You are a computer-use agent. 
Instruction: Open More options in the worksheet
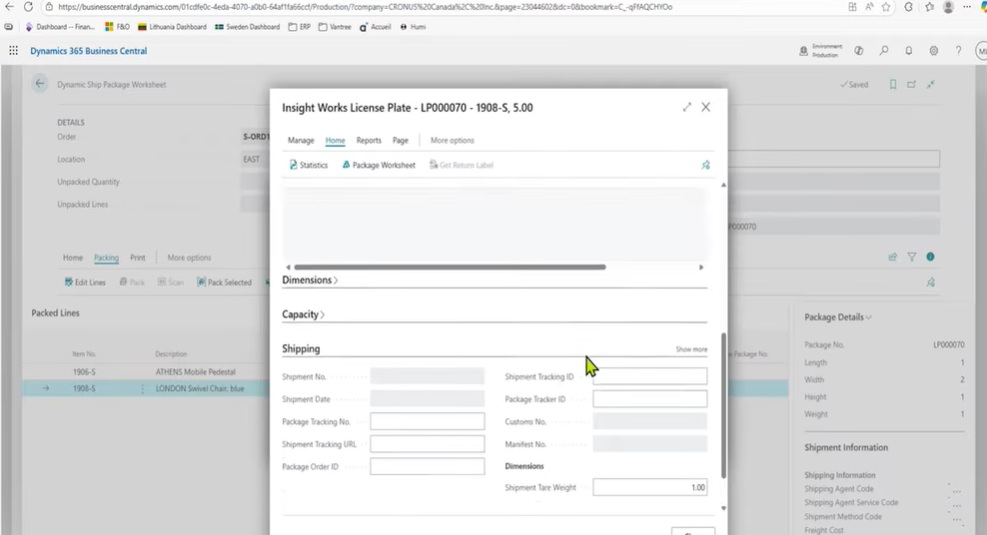click(x=189, y=257)
